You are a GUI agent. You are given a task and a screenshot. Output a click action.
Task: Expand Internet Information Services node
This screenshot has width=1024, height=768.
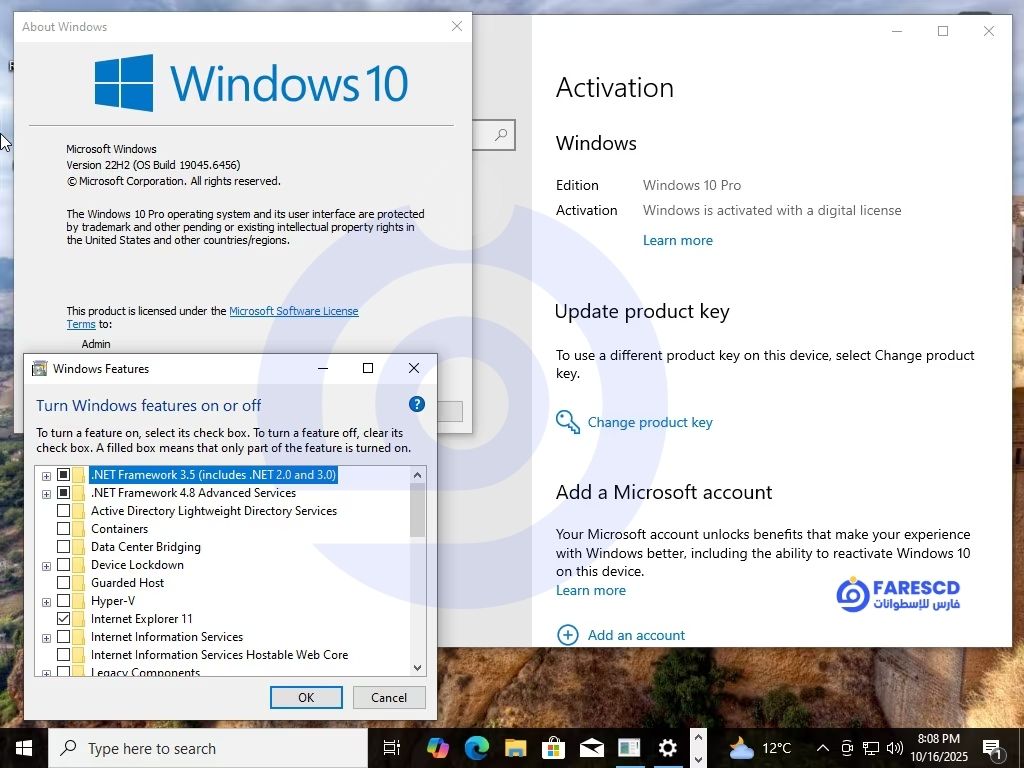pos(46,638)
